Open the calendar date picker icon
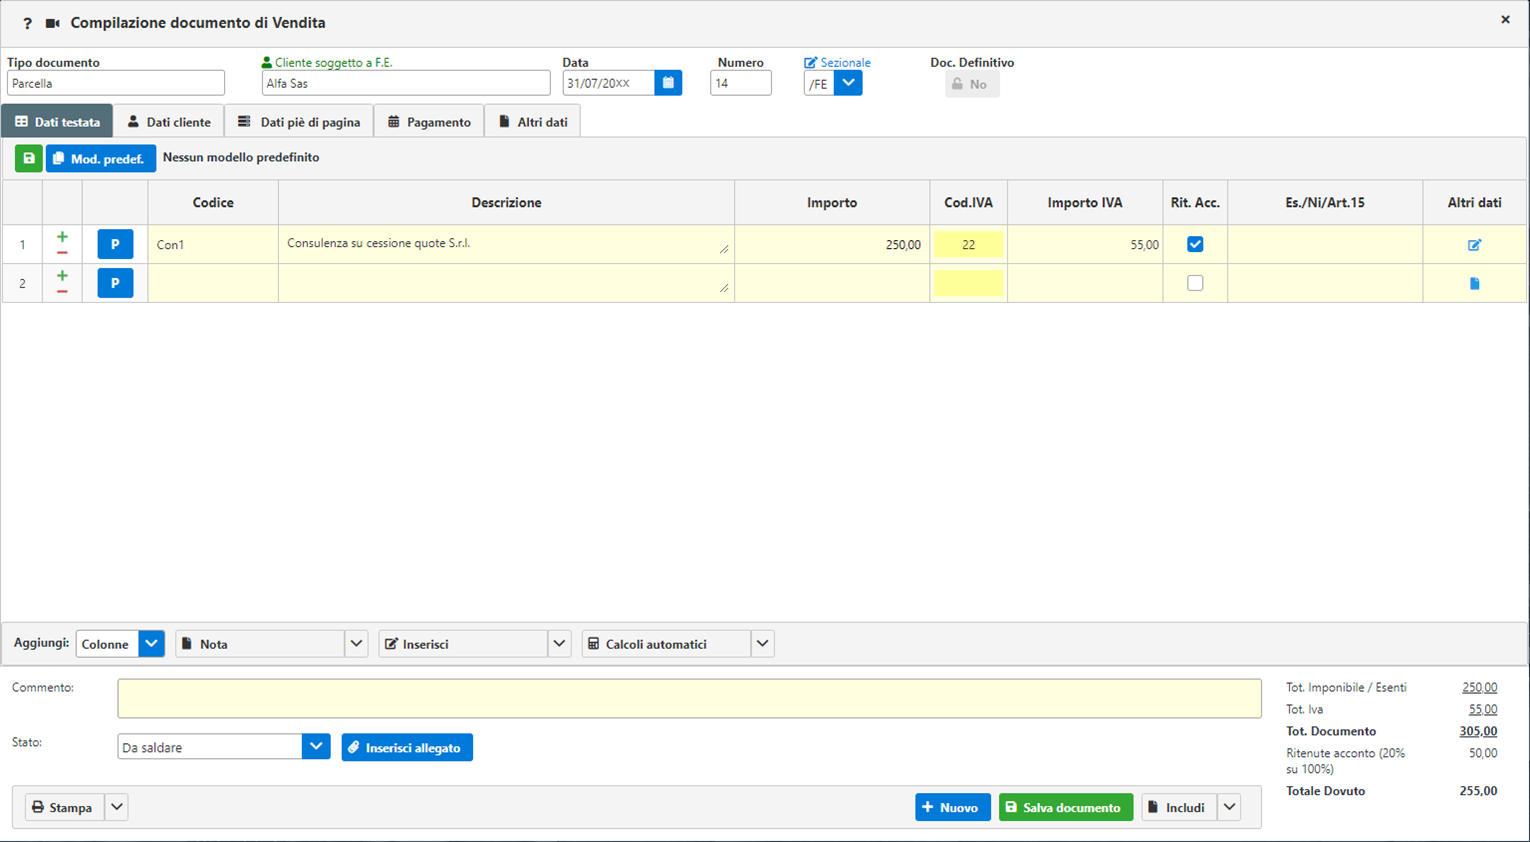The height and width of the screenshot is (842, 1530). click(668, 83)
